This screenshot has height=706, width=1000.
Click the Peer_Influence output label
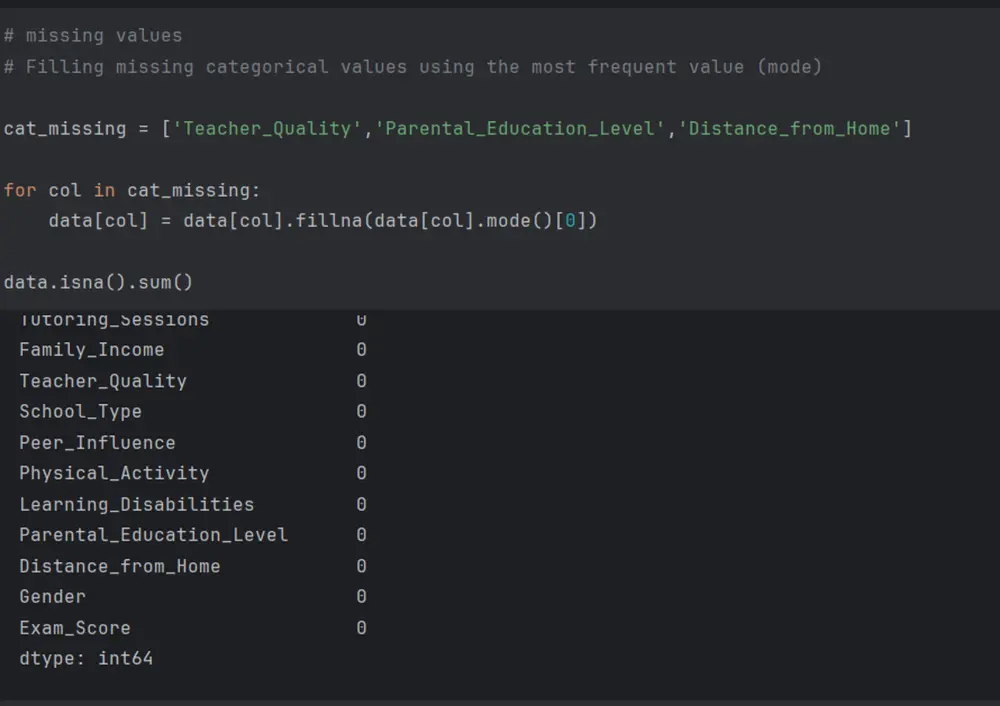pyautogui.click(x=97, y=443)
